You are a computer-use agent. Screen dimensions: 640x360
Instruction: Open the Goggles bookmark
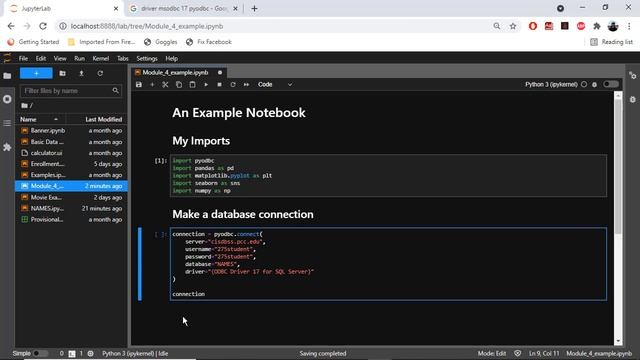[161, 42]
